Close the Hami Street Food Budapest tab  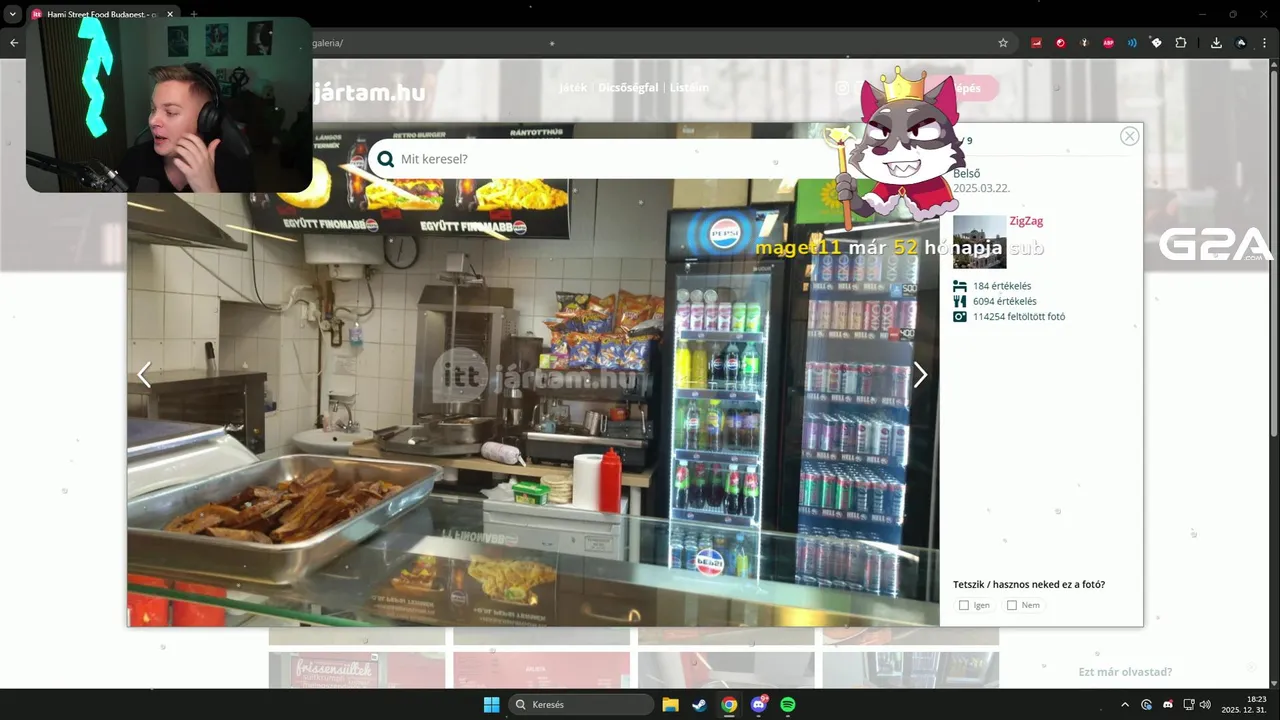(x=170, y=14)
